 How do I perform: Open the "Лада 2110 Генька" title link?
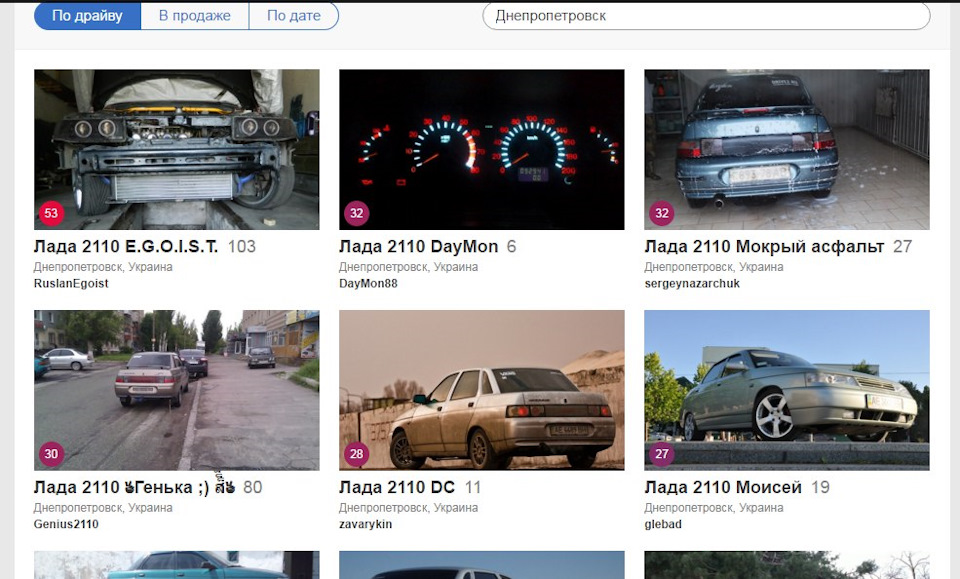point(135,487)
